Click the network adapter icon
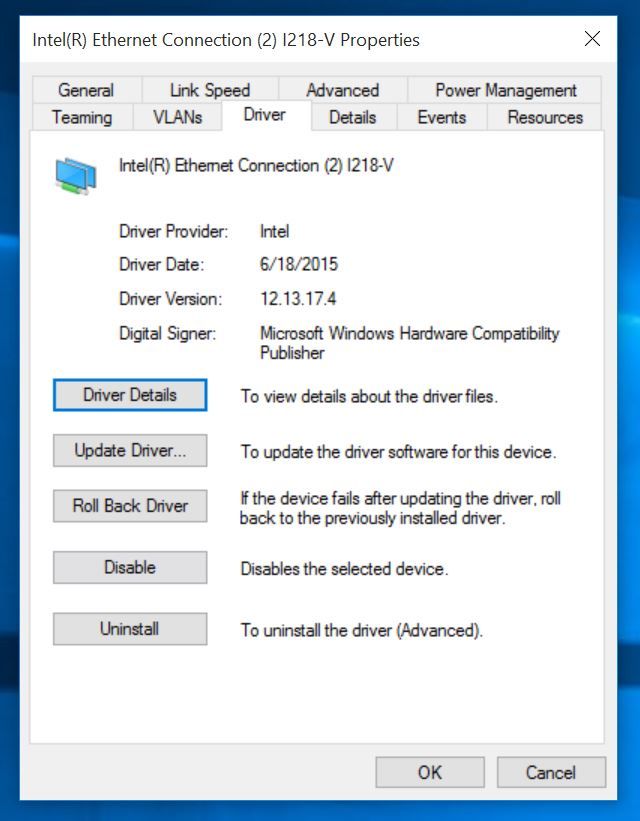This screenshot has height=821, width=640. (75, 176)
